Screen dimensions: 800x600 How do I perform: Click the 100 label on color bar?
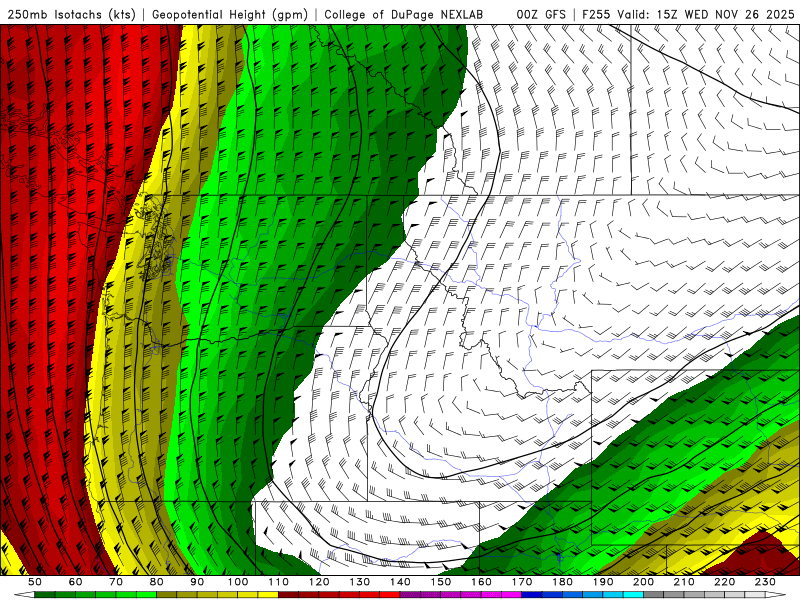tap(238, 582)
